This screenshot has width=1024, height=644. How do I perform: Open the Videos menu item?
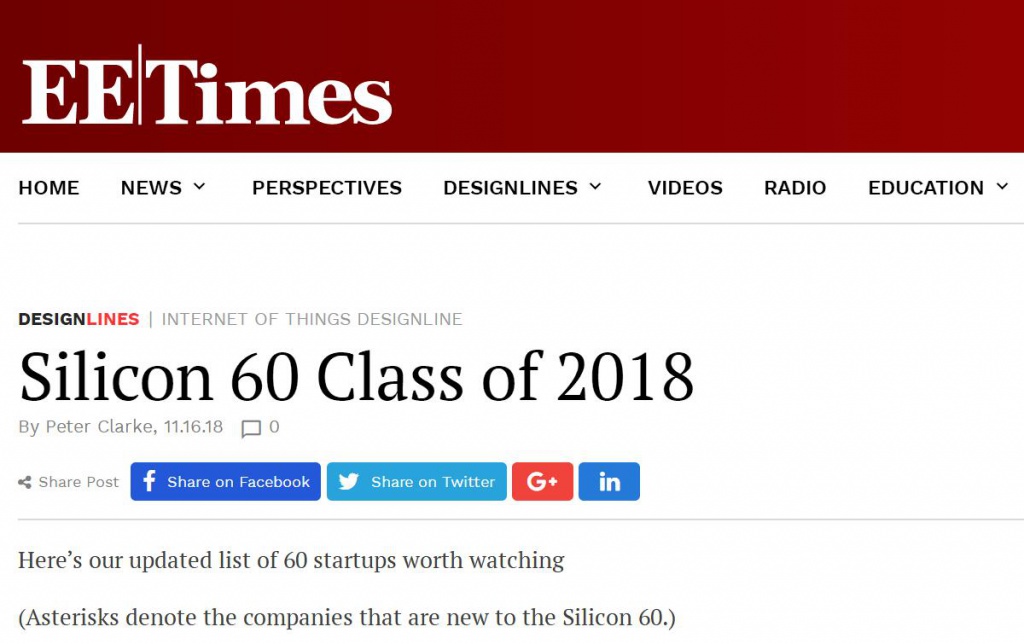coord(685,188)
